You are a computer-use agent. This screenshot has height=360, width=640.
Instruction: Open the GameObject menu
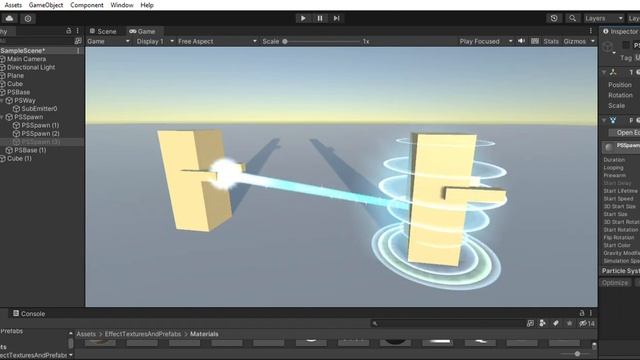[x=46, y=5]
